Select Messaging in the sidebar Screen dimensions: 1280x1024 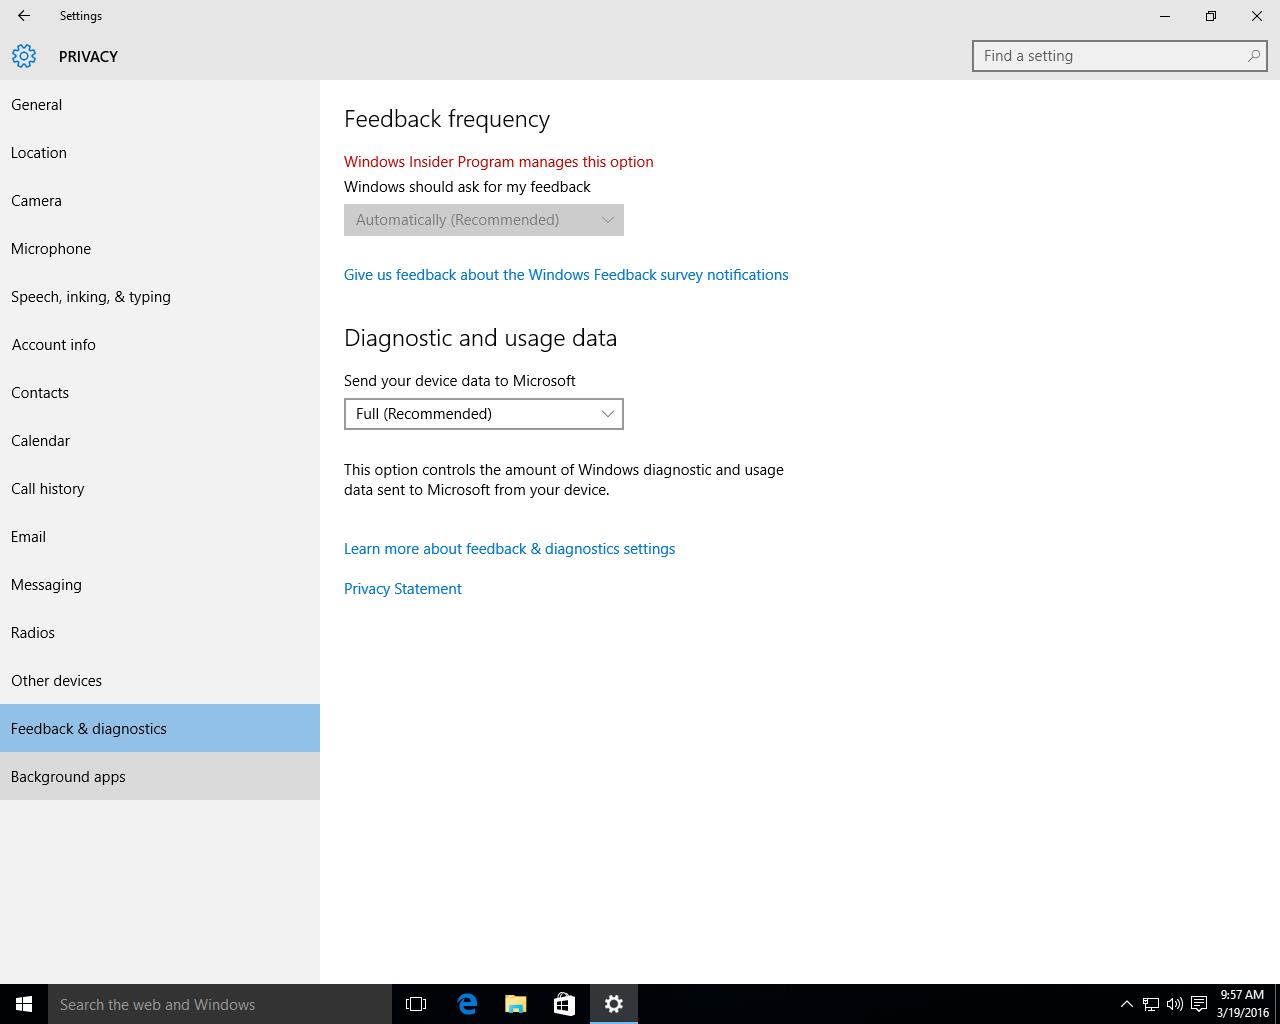coord(160,584)
